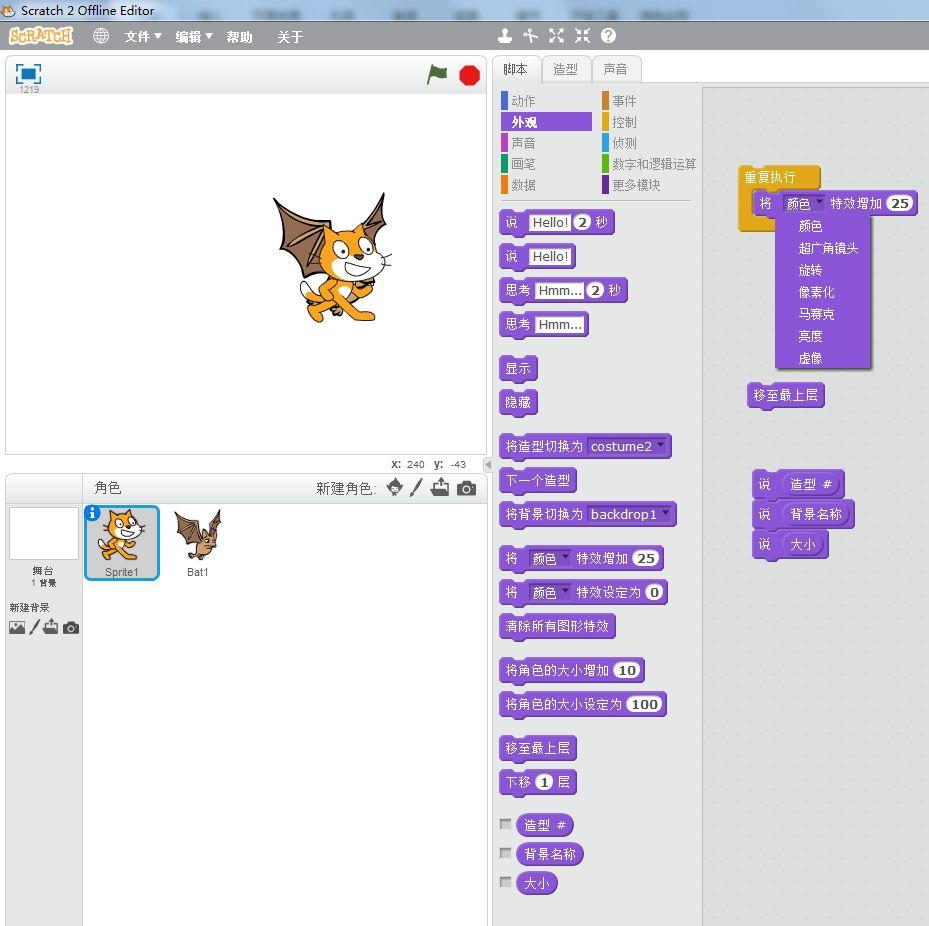The height and width of the screenshot is (926, 929).
Task: Collapse the stage with small arrow
Action: [x=488, y=464]
